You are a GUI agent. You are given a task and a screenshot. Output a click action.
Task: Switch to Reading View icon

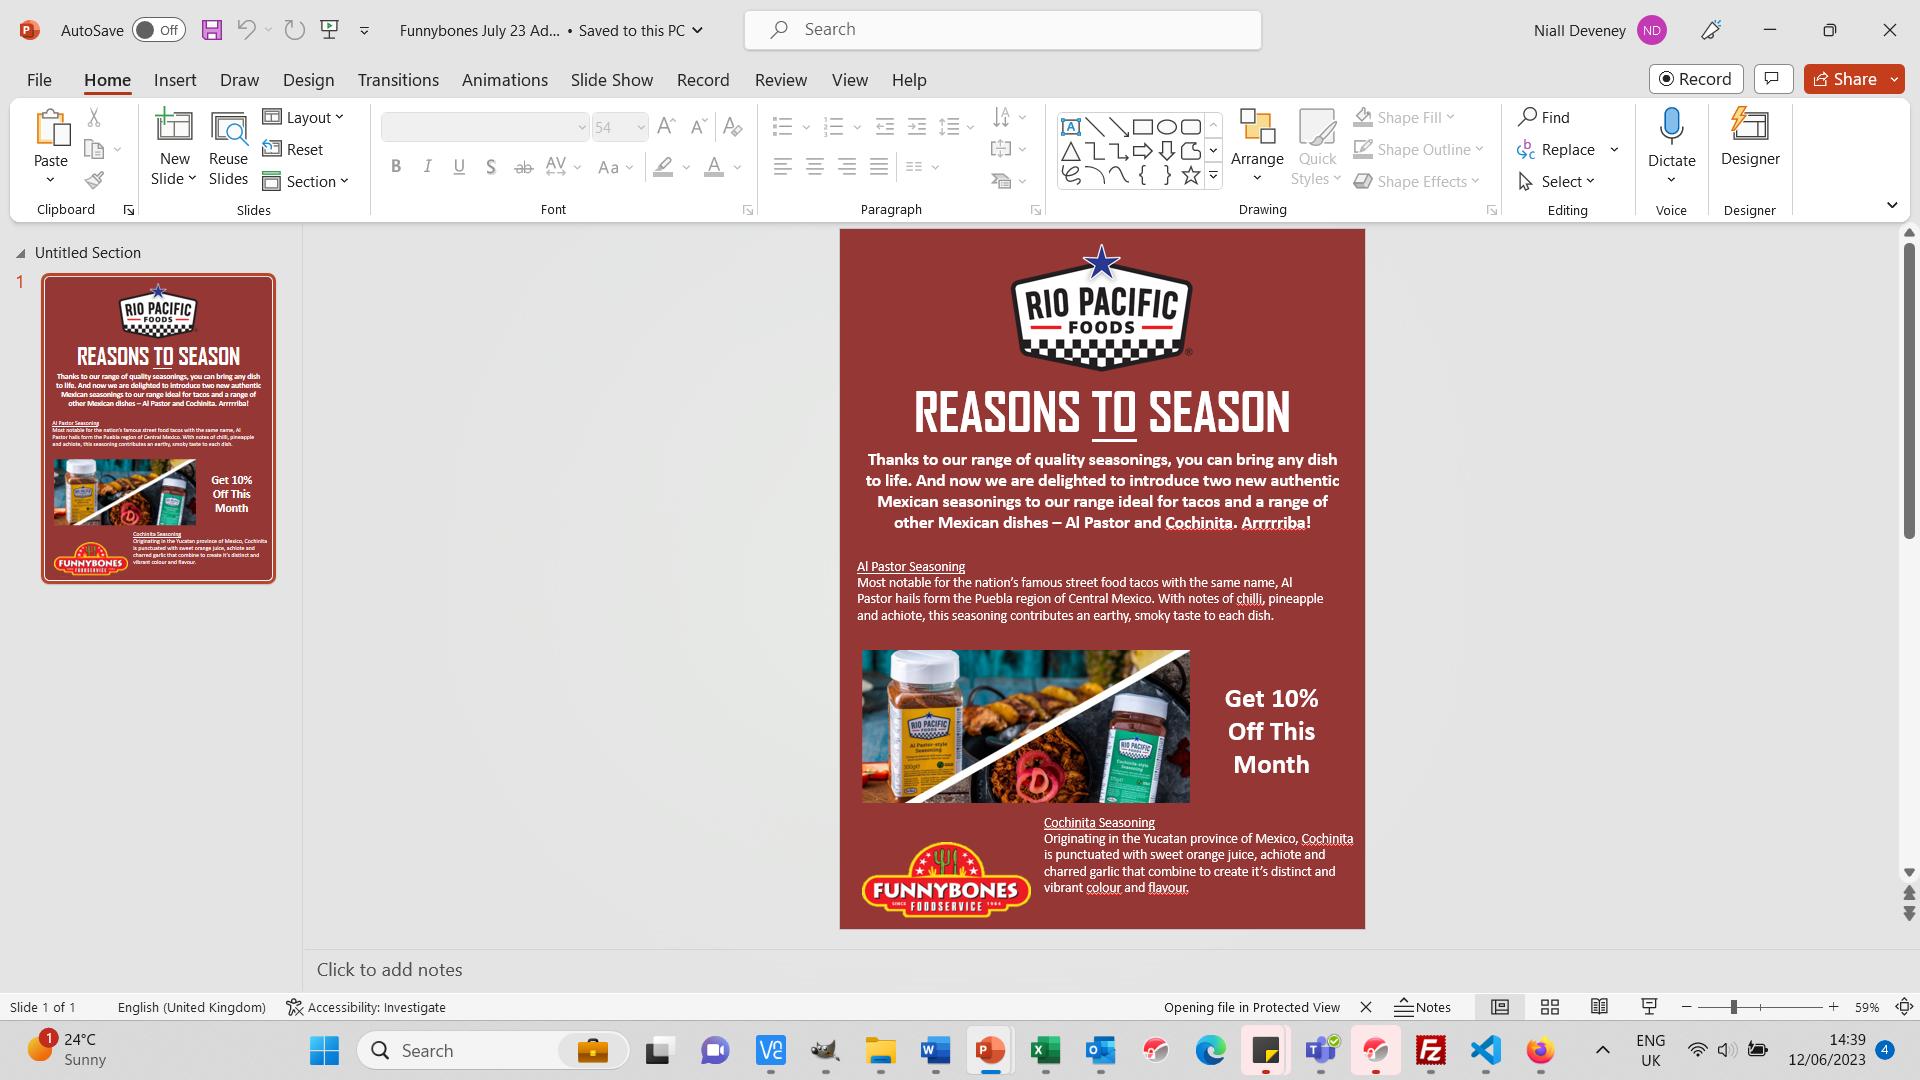click(1599, 1007)
